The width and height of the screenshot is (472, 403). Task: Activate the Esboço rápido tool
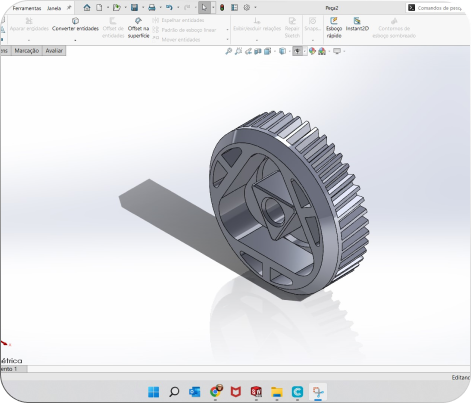click(x=334, y=28)
